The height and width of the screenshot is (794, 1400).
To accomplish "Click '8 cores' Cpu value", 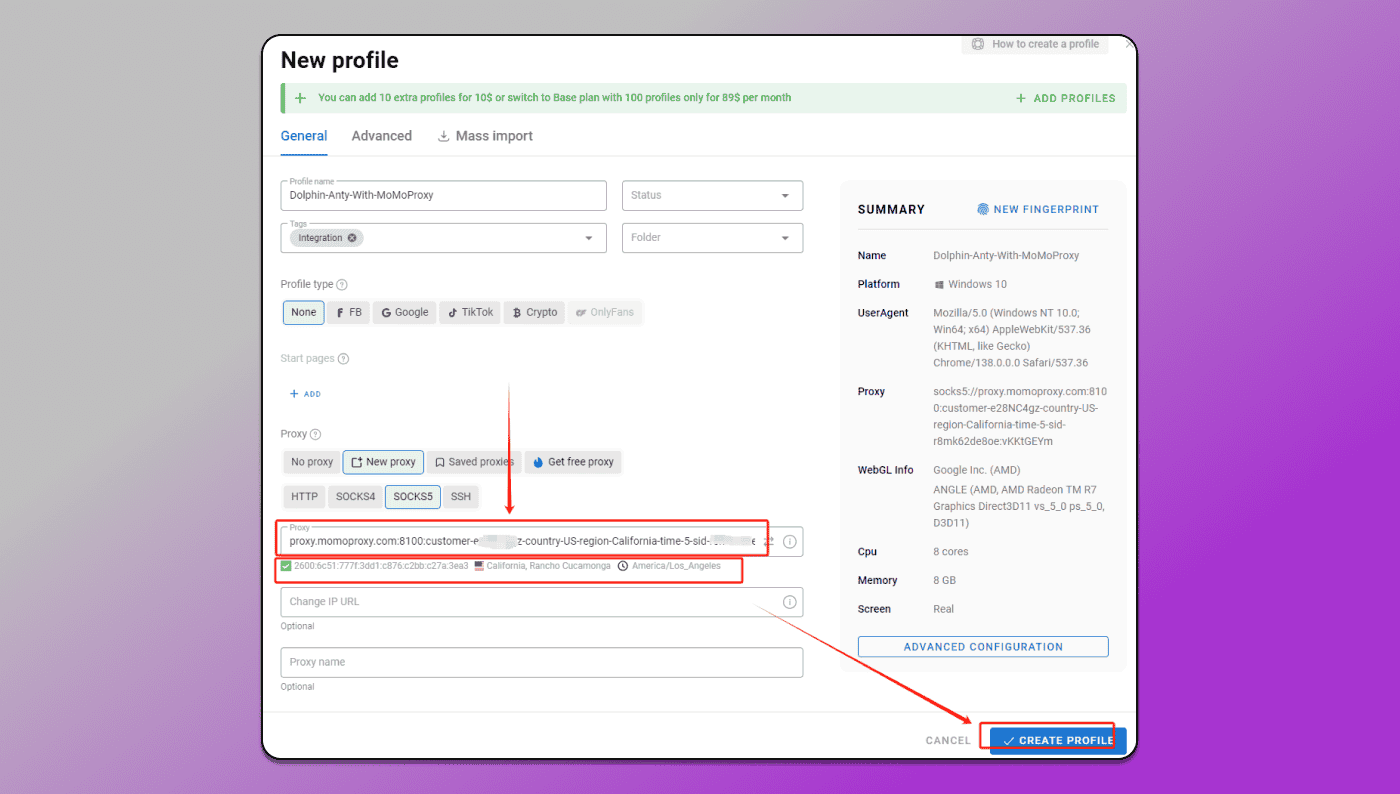I will (951, 552).
